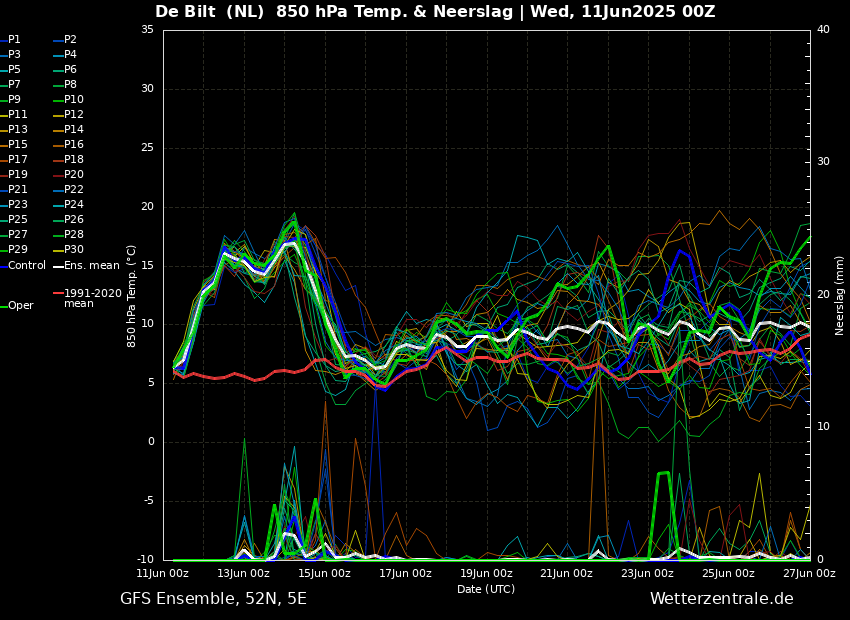The height and width of the screenshot is (620, 850).
Task: Select the P6 legend label
Action: 70,69
